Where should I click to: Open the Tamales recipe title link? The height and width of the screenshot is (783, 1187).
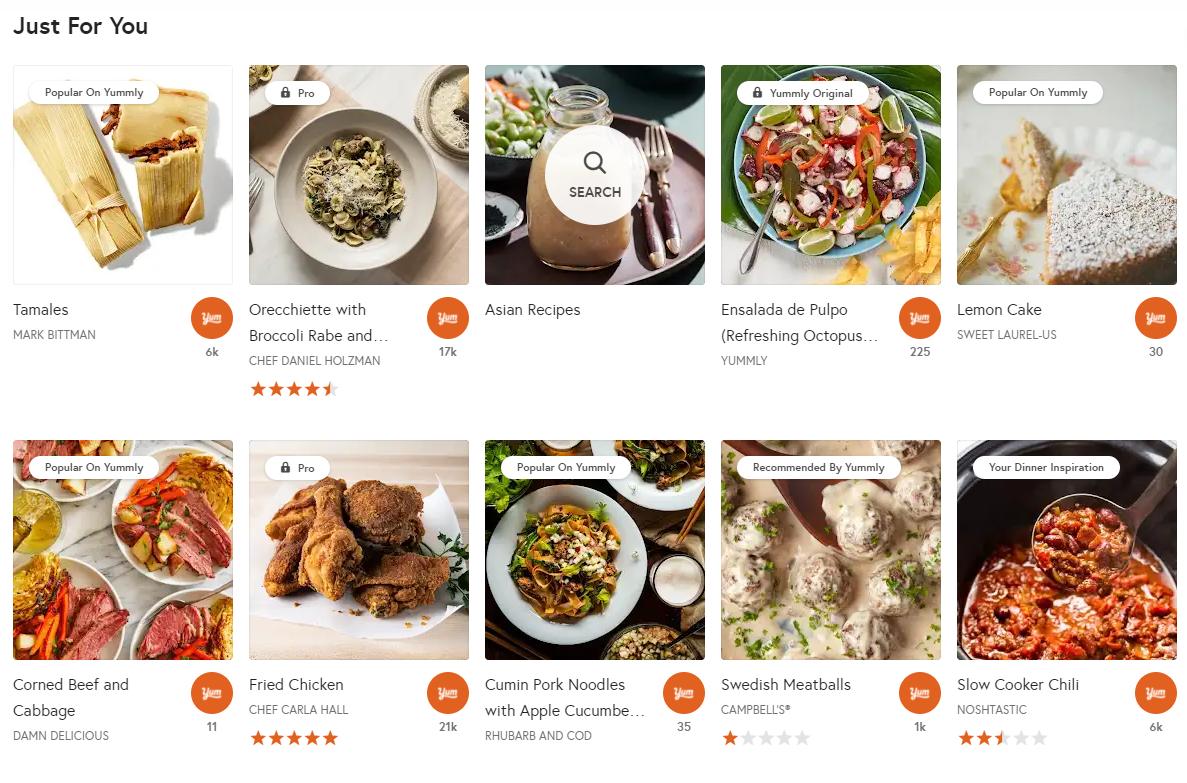[41, 310]
